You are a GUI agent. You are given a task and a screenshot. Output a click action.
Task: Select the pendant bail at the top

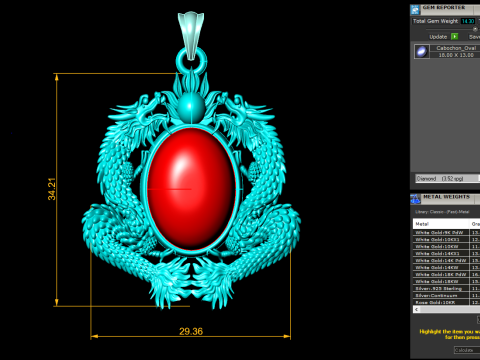191,35
